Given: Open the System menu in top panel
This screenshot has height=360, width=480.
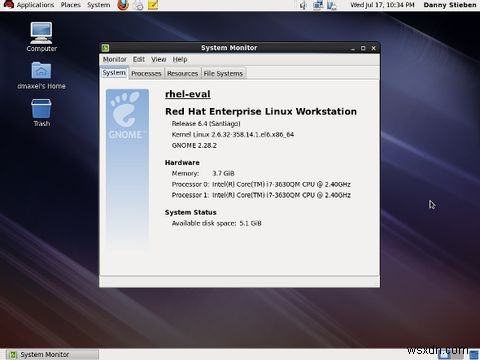Looking at the screenshot, I should point(99,5).
